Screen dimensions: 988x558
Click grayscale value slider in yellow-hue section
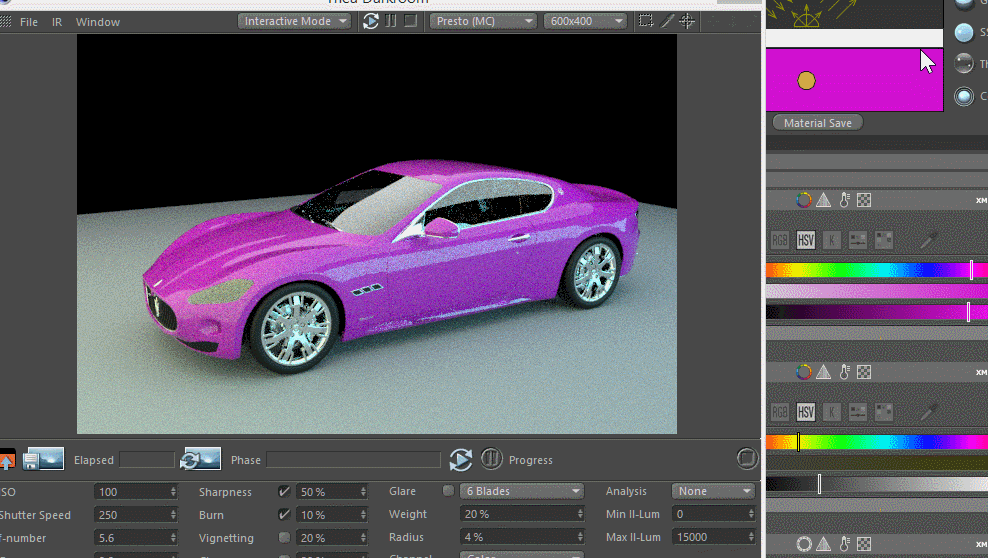(x=877, y=484)
